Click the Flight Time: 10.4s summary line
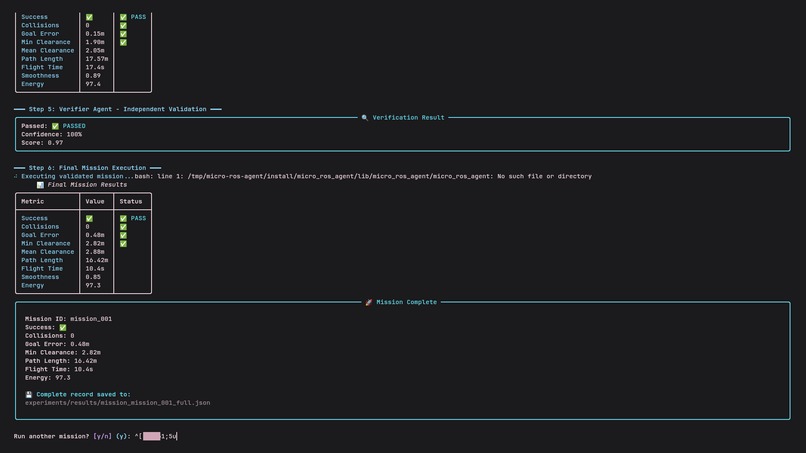The image size is (806, 453). coord(59,370)
